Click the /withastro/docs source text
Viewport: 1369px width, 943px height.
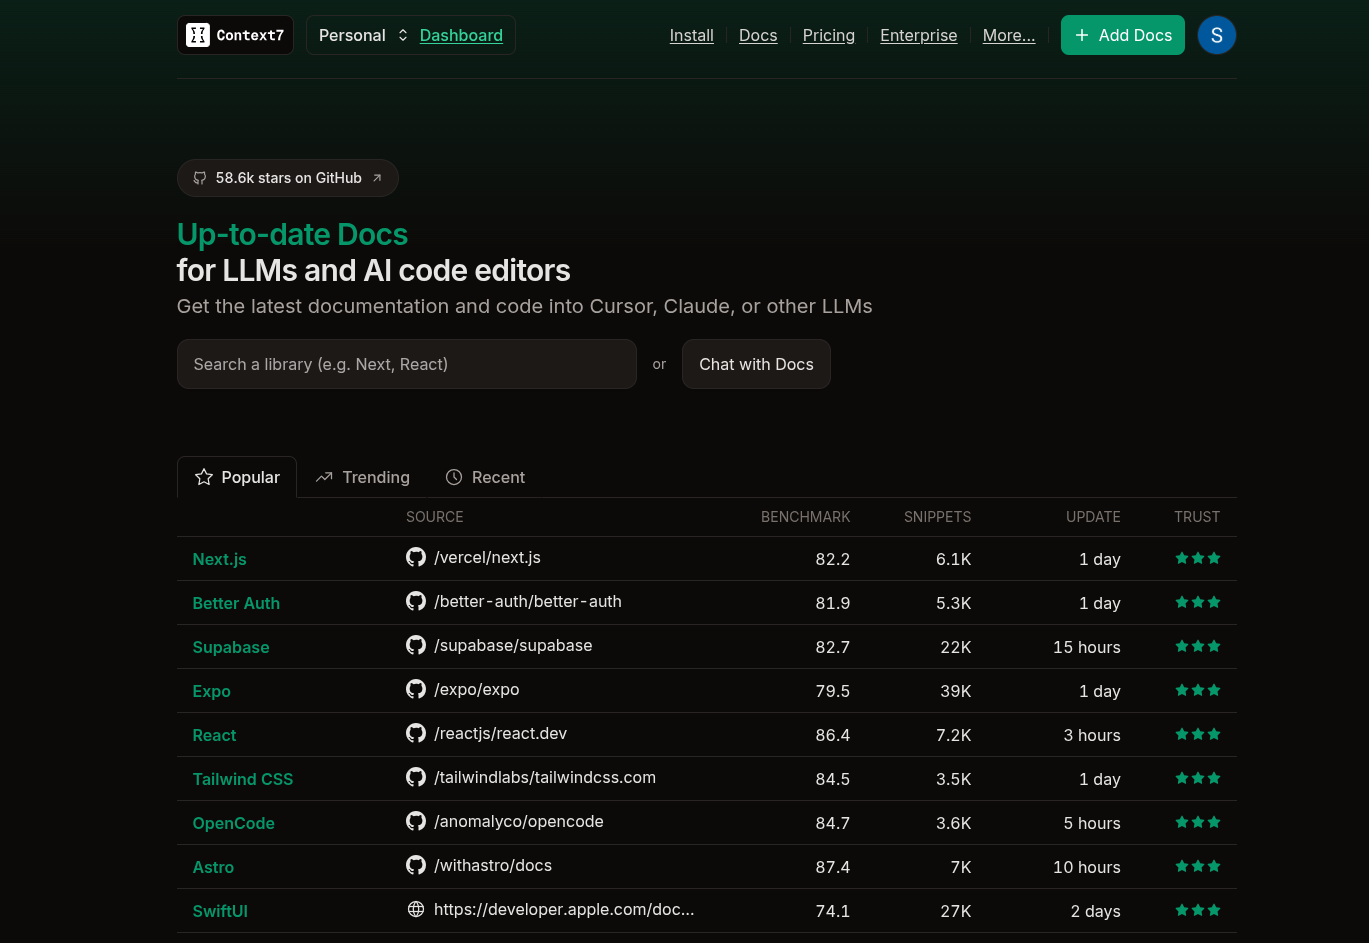coord(493,865)
